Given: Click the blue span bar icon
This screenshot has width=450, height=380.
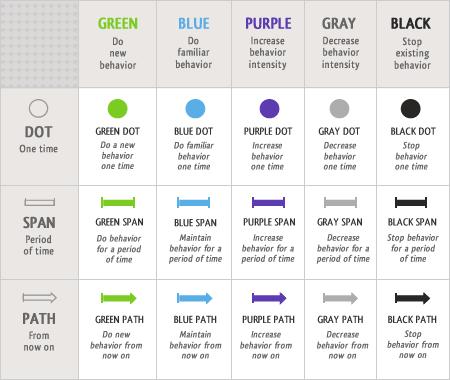Looking at the screenshot, I should (193, 202).
